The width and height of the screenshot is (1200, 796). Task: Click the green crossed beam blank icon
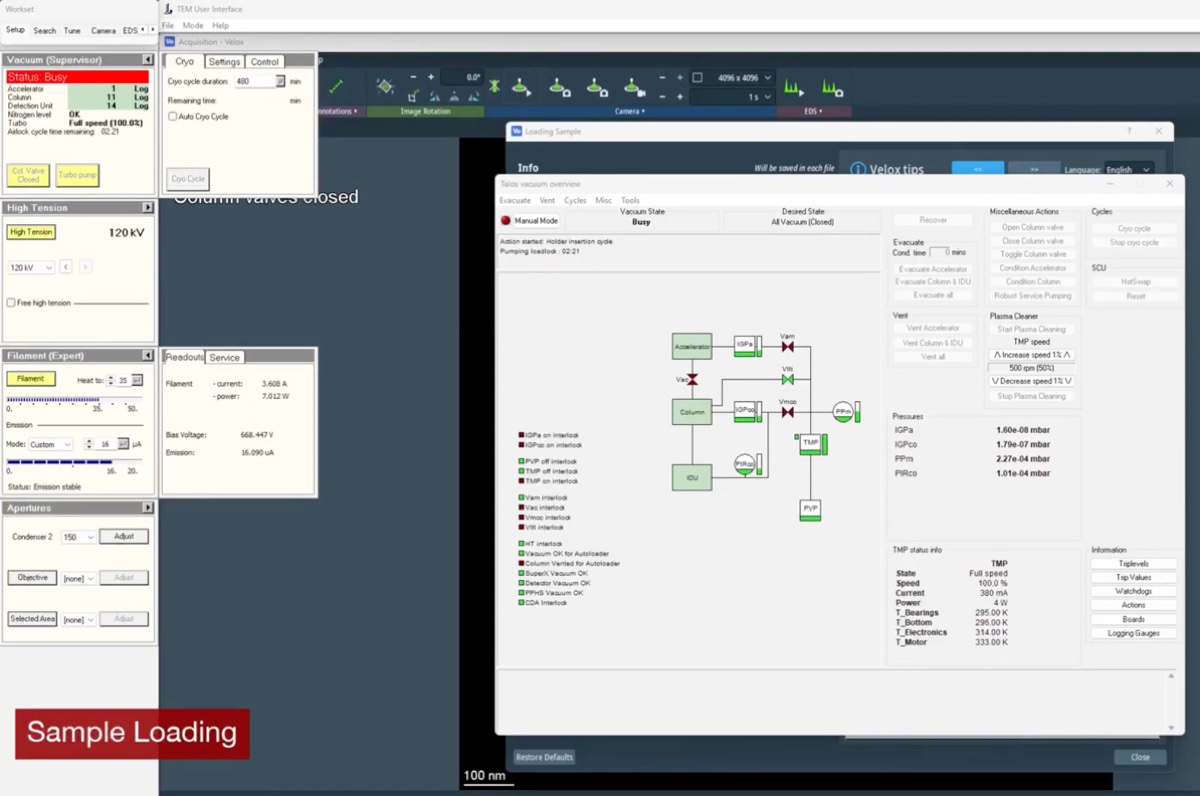pos(494,87)
